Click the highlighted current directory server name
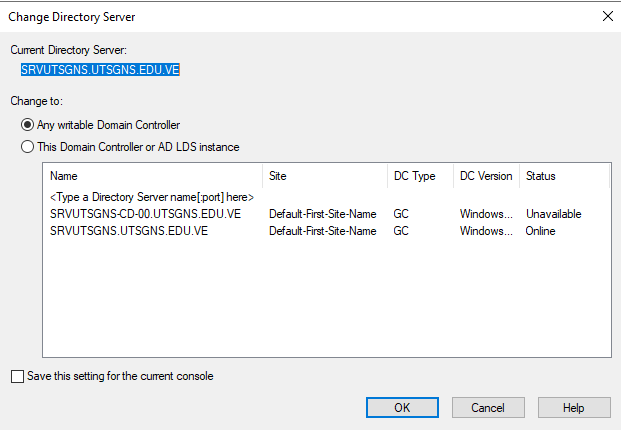621x430 pixels. tap(100, 70)
